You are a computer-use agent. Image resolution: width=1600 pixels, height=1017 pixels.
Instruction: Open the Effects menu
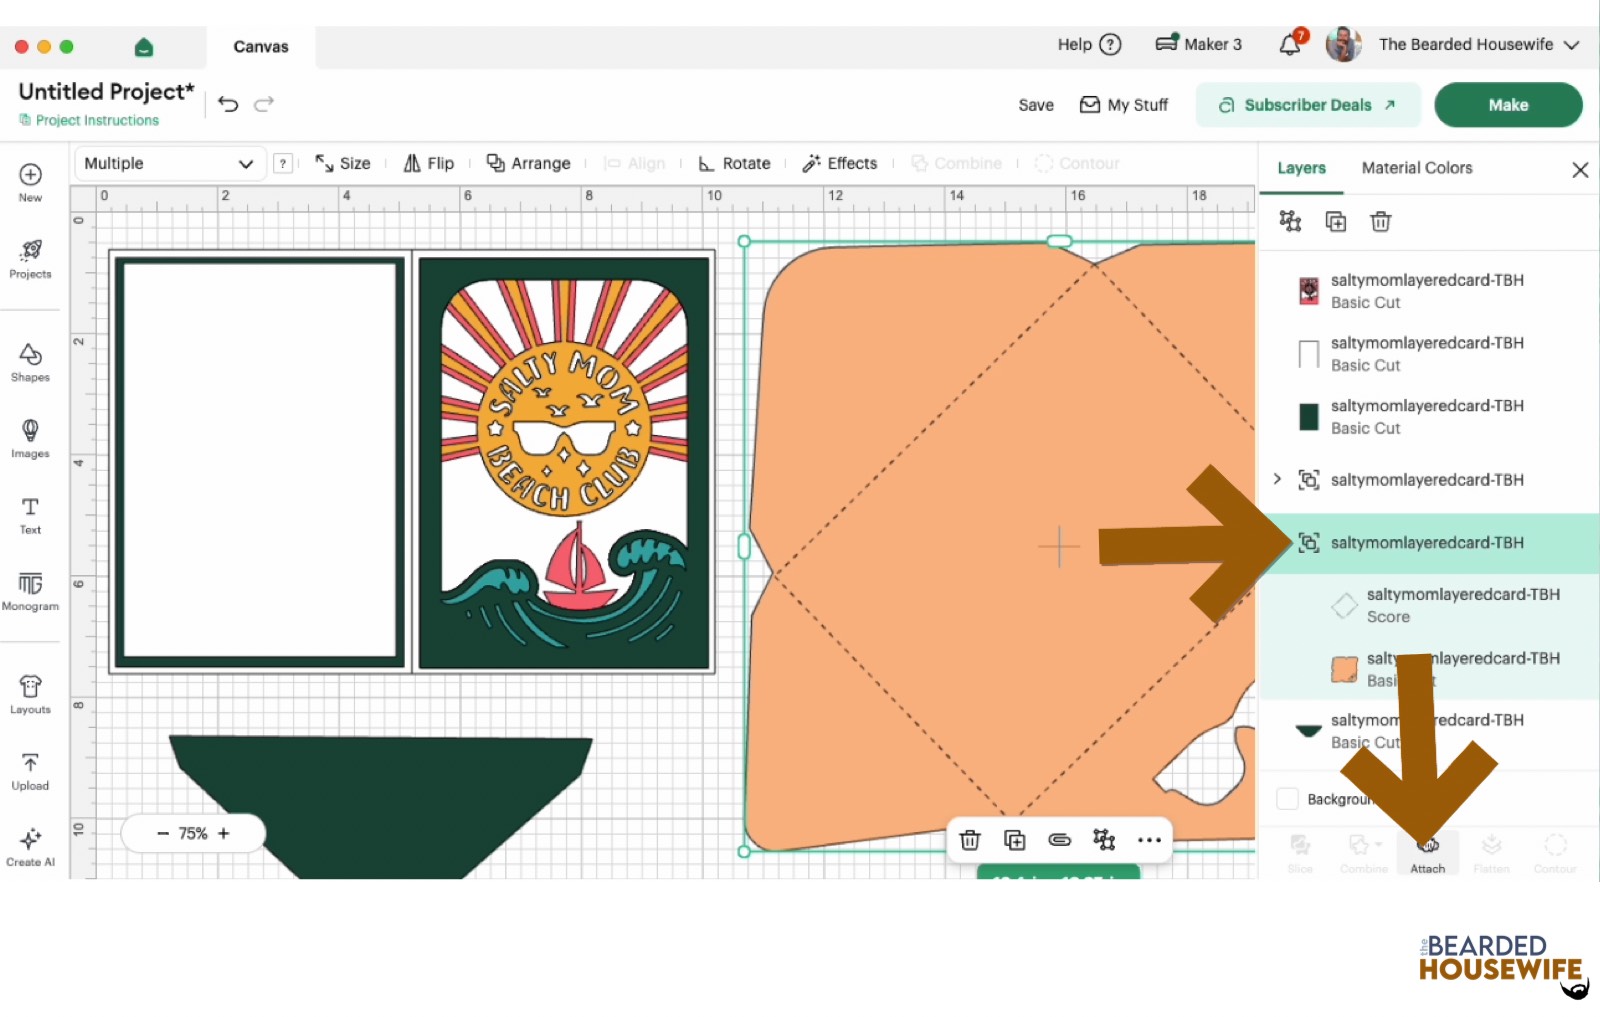[839, 163]
